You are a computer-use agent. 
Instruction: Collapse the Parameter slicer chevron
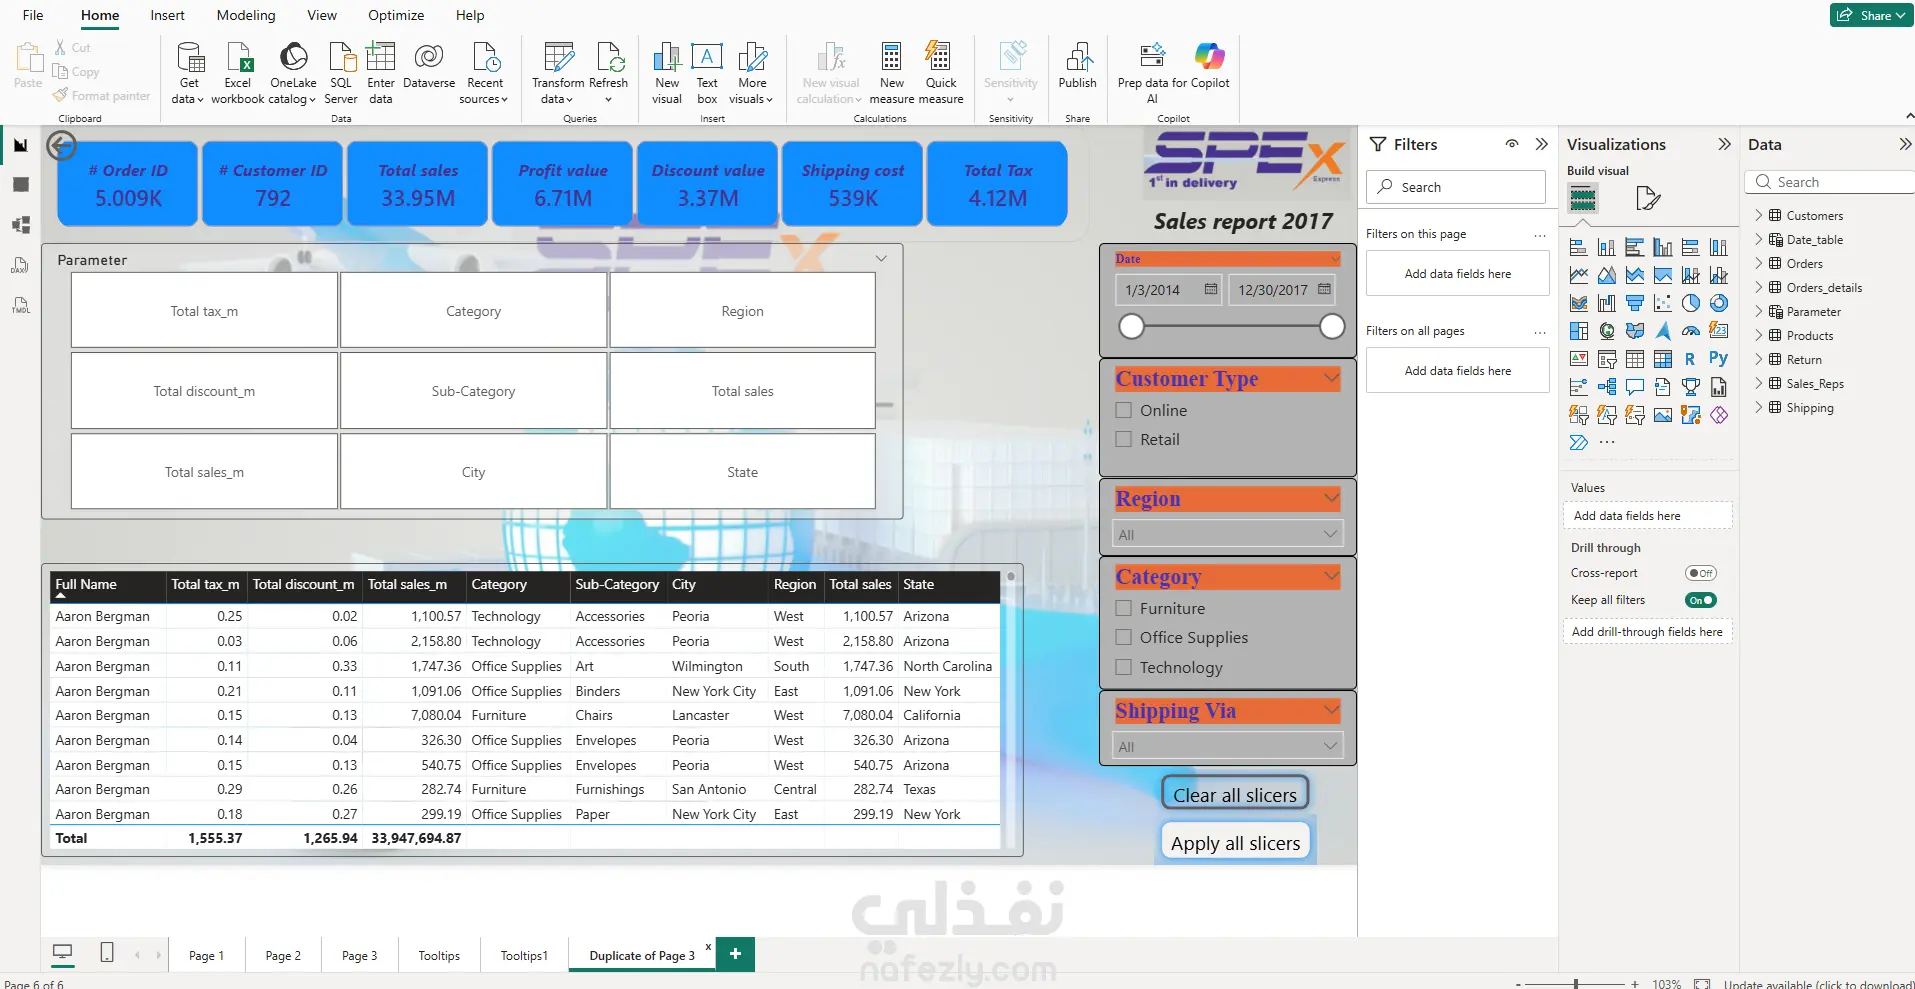click(x=881, y=259)
